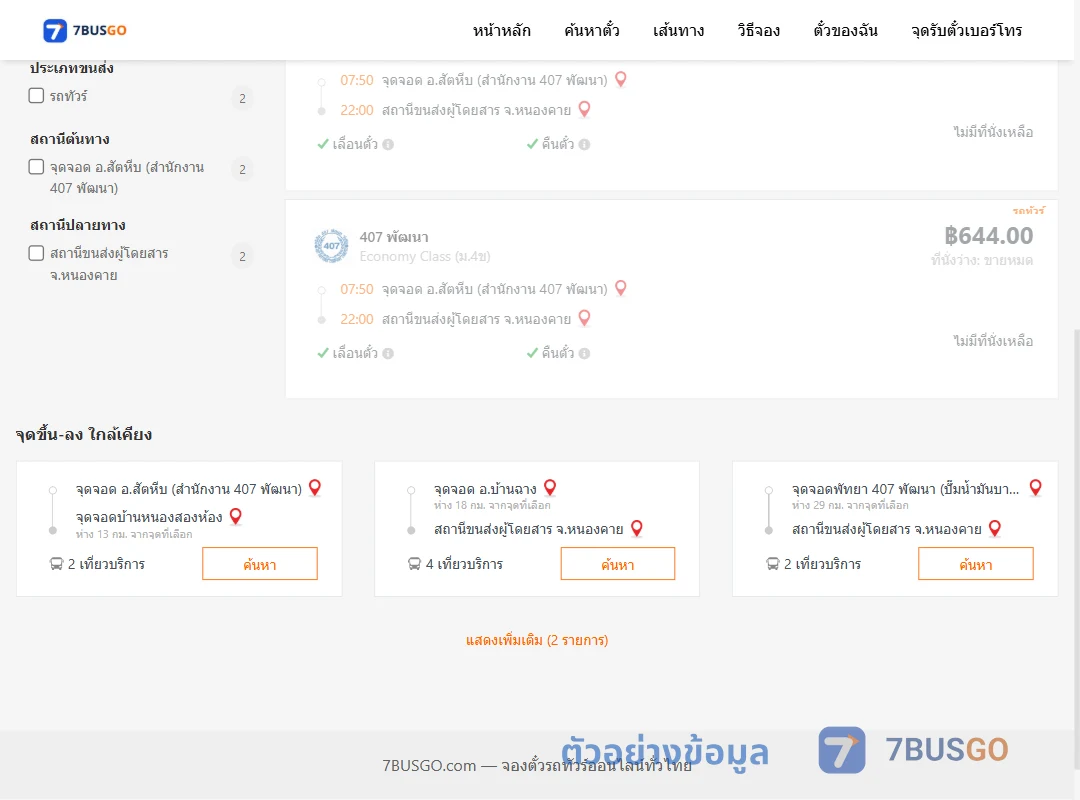1080x800 pixels.
Task: Click info icon next to ฿644 trip's คืนตั๋ว
Action: tap(584, 353)
